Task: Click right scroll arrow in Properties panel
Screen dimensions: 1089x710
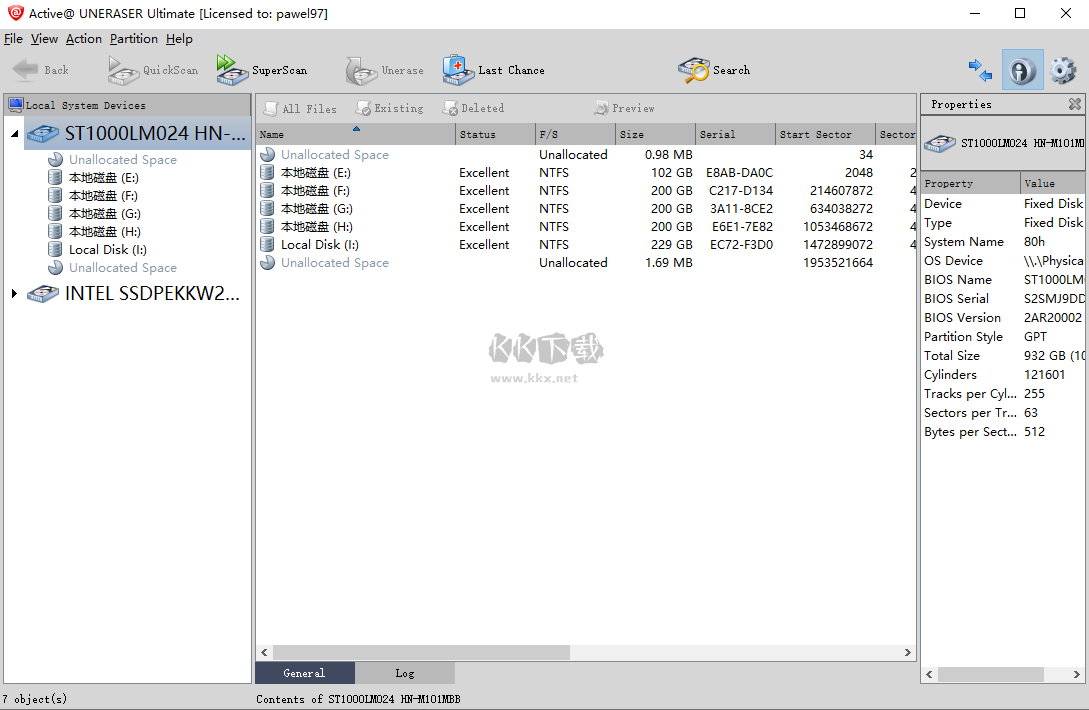Action: [1076, 674]
